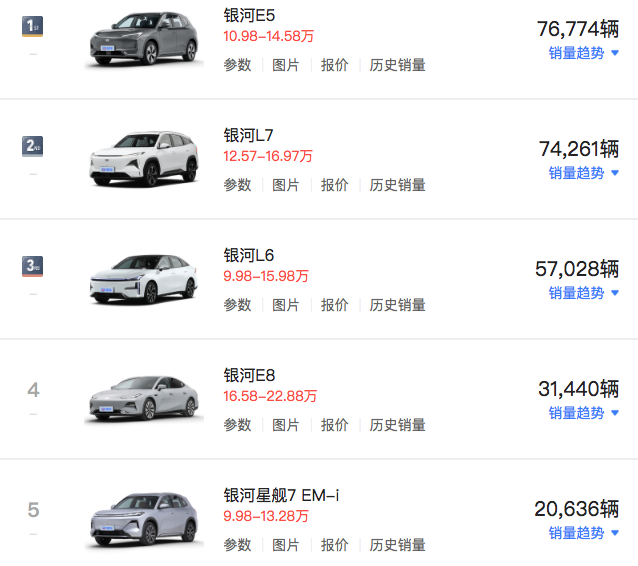638x566 pixels.
Task: Check 报价 for 银河L6
Action: [335, 305]
